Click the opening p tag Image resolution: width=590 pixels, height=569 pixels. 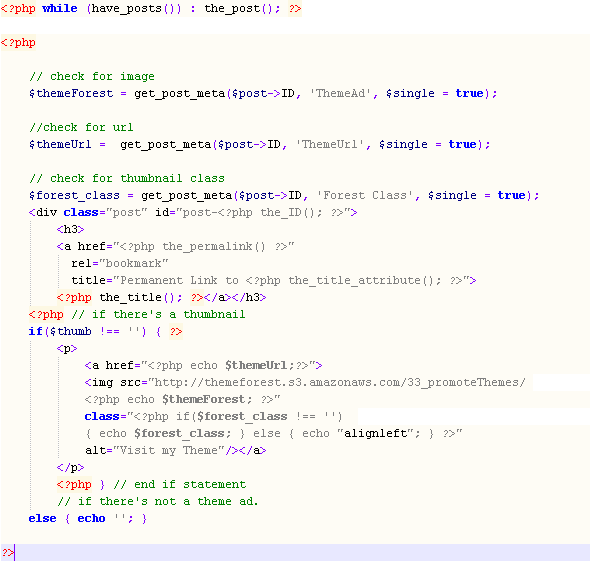click(x=67, y=348)
